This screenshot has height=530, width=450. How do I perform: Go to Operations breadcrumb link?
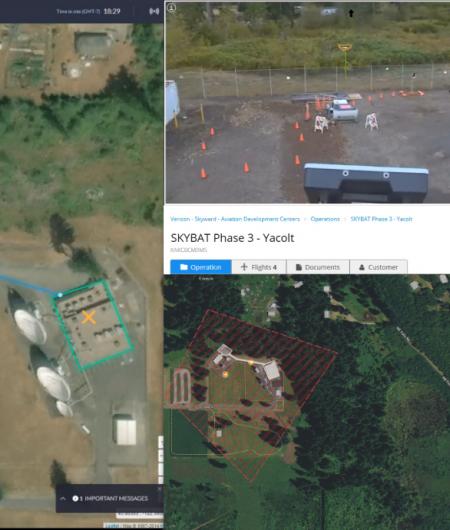pyautogui.click(x=325, y=219)
